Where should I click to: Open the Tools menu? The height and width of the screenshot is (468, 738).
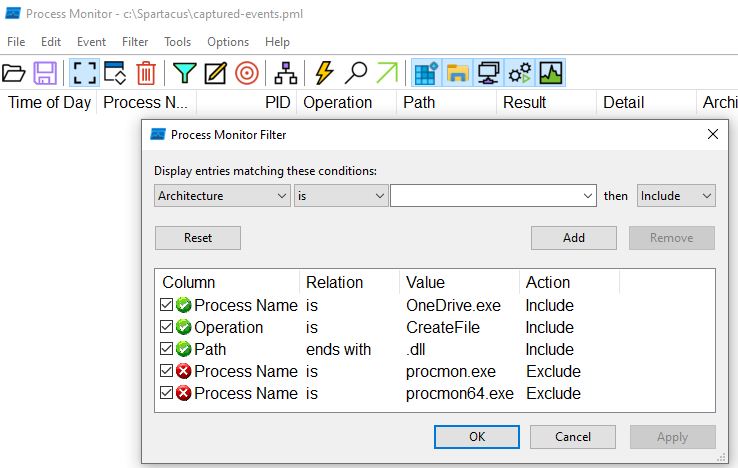tap(177, 42)
